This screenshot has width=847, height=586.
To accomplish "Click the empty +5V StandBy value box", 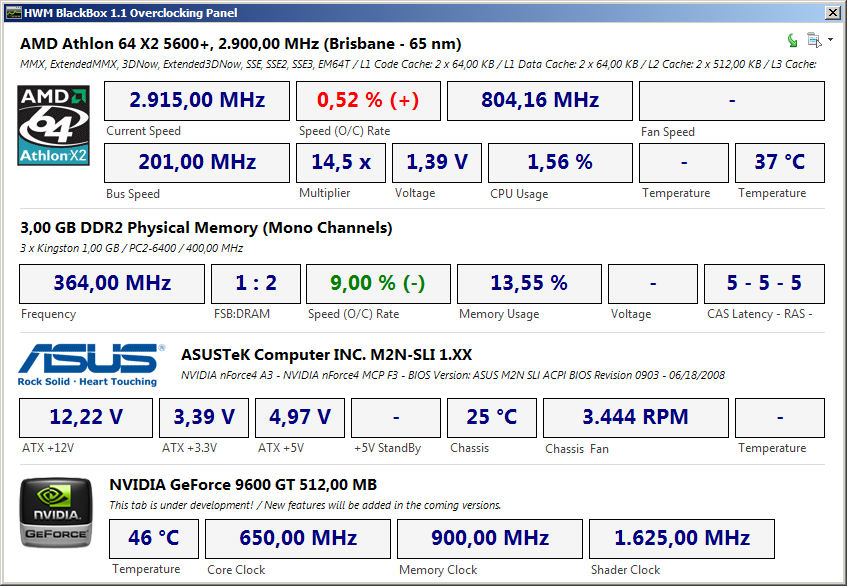I will (x=395, y=417).
